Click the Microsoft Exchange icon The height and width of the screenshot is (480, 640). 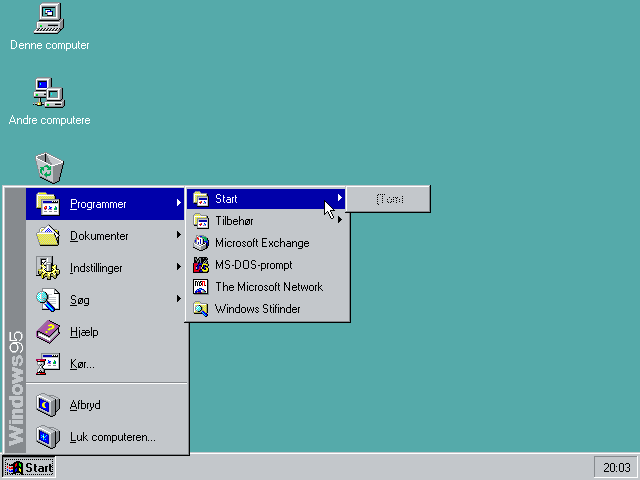[200, 243]
